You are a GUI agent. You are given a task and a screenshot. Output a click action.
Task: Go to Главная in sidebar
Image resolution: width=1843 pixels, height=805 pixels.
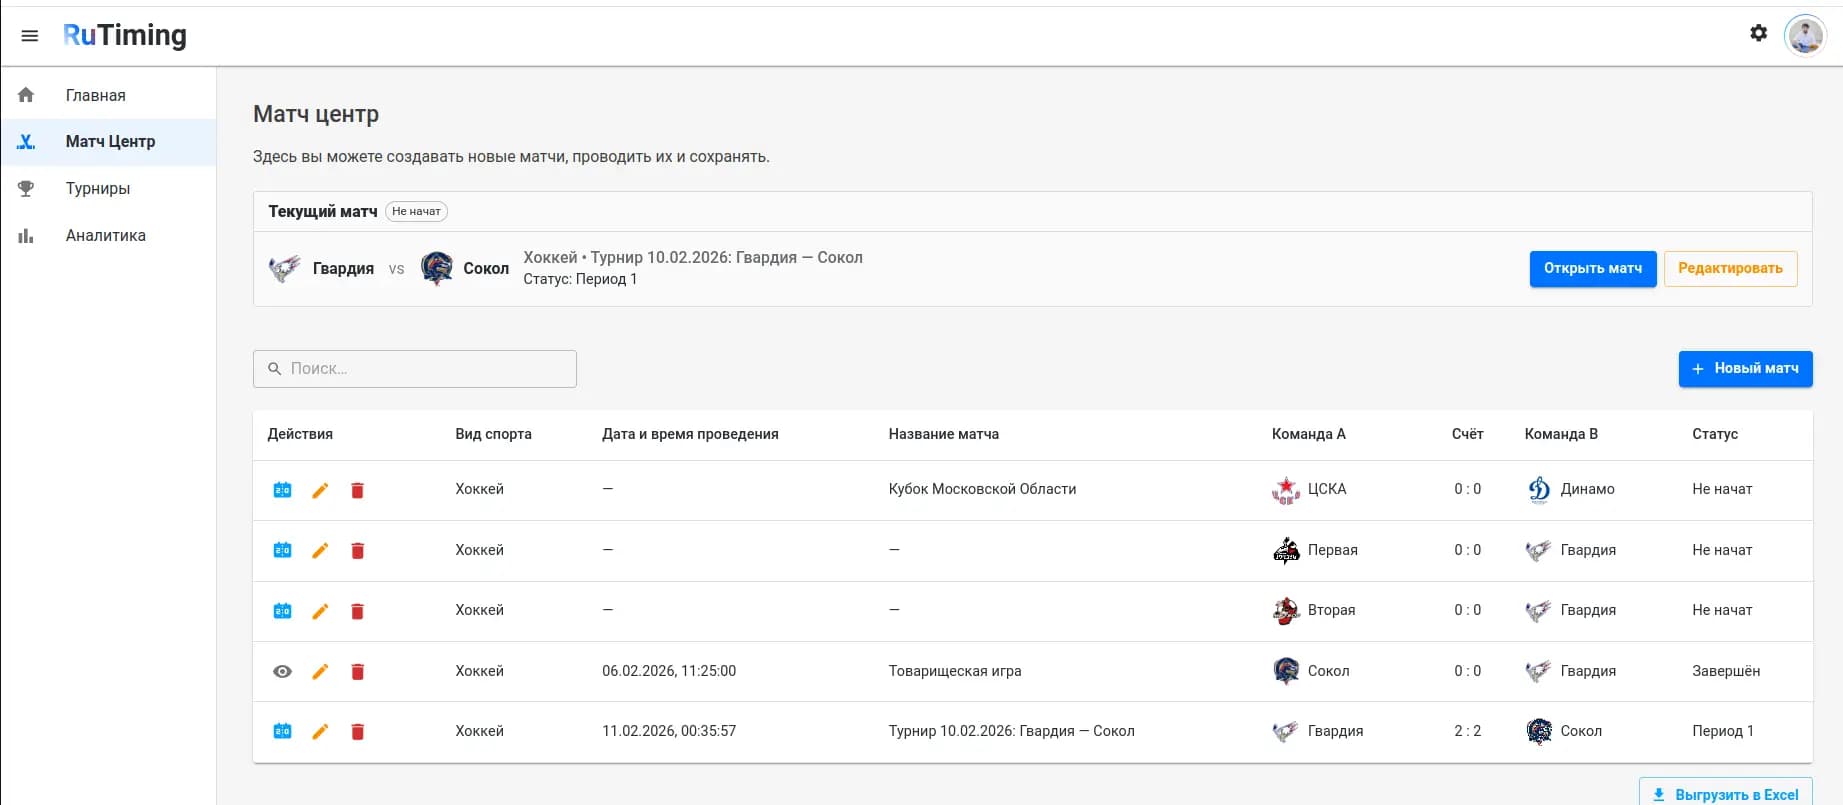(96, 95)
